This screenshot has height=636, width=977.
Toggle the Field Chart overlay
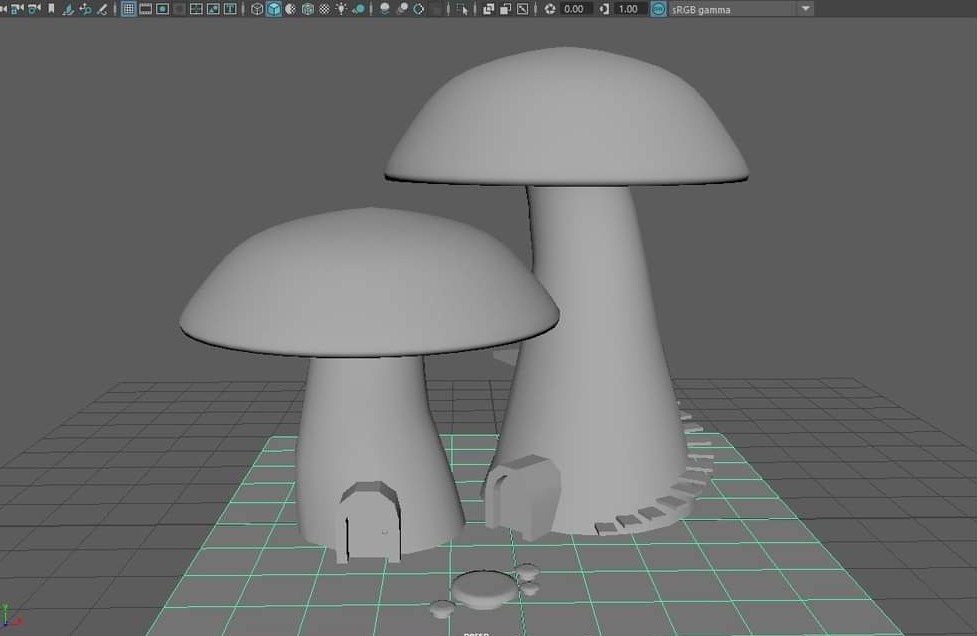[x=196, y=9]
